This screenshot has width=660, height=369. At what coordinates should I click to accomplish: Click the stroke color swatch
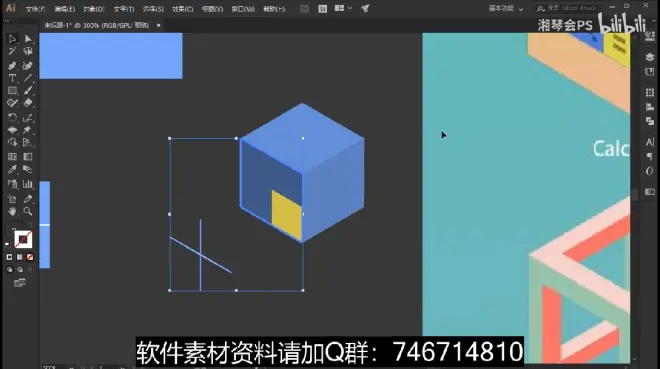coord(23,239)
